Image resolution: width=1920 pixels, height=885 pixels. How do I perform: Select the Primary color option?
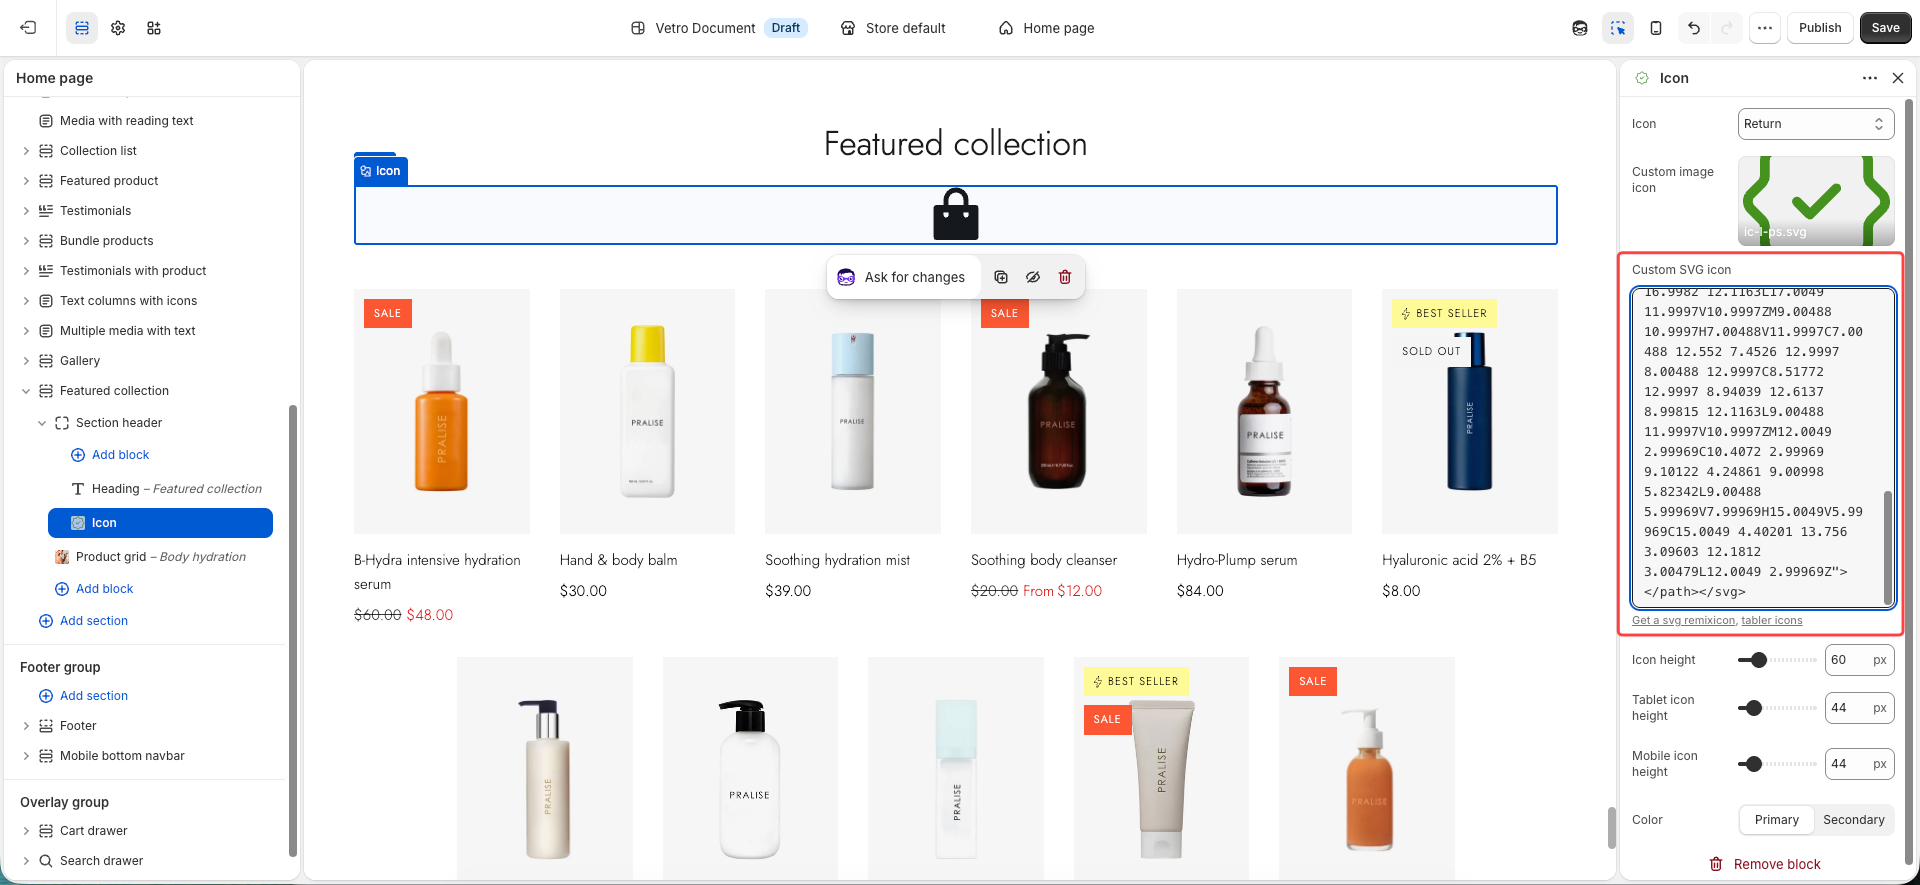coord(1777,820)
